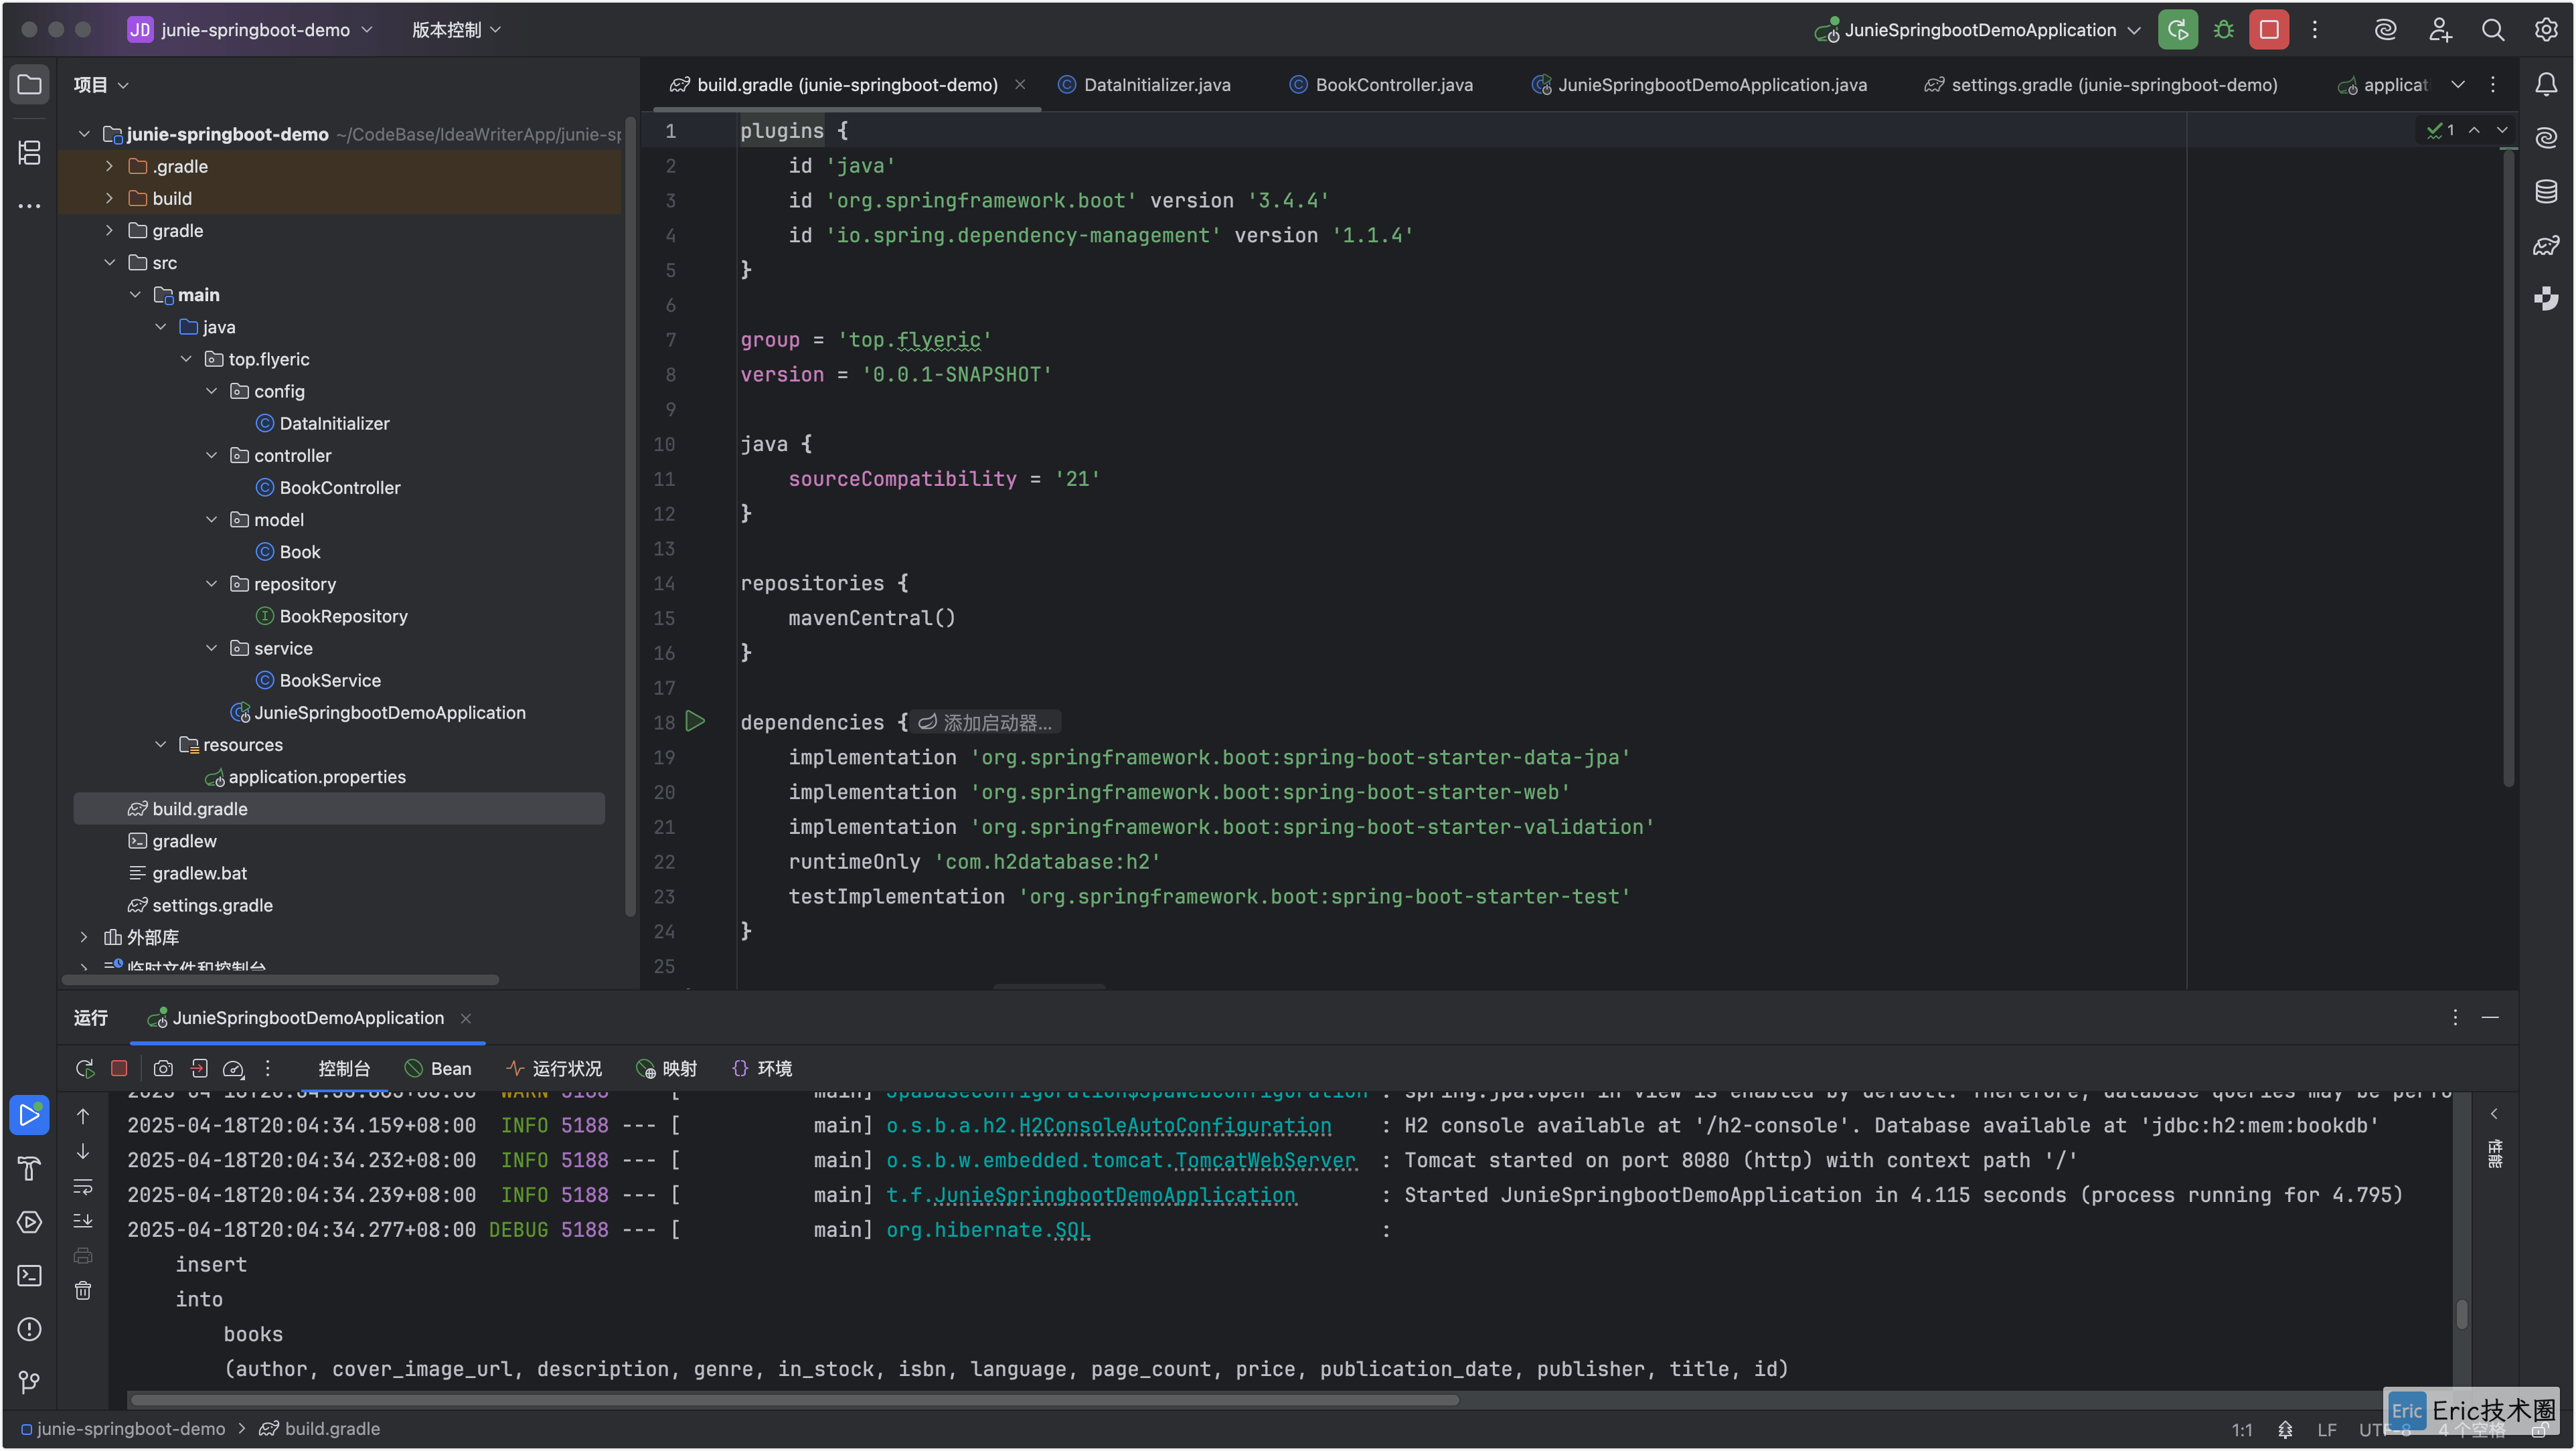Viewport: 2576px width, 1451px height.
Task: Open the Run tool window icon in left sidebar
Action: pyautogui.click(x=29, y=1115)
